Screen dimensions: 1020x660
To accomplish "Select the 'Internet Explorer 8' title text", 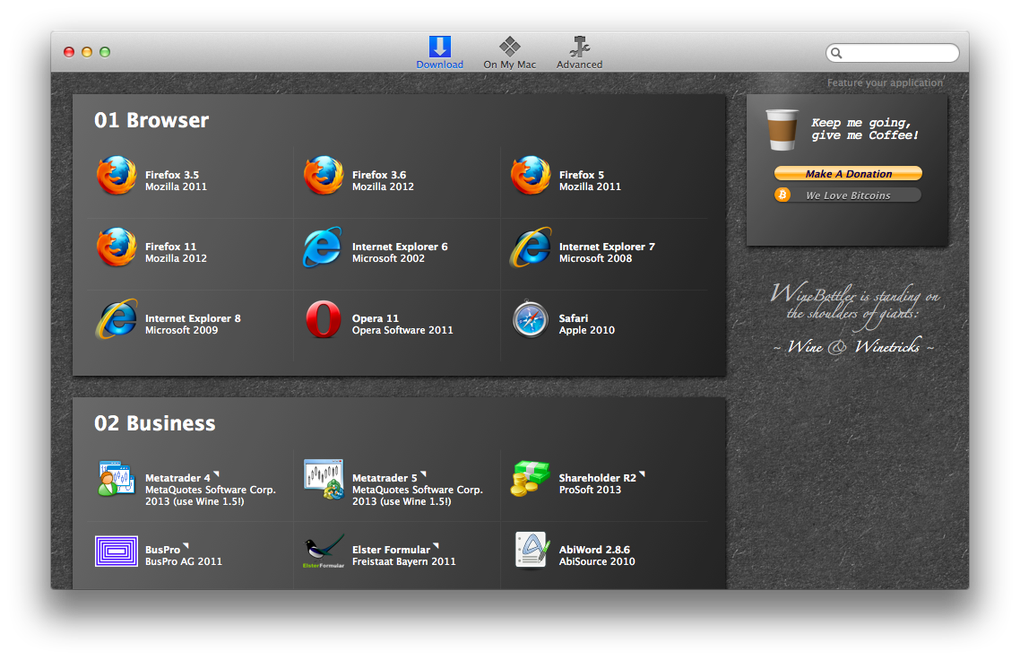I will 193,318.
